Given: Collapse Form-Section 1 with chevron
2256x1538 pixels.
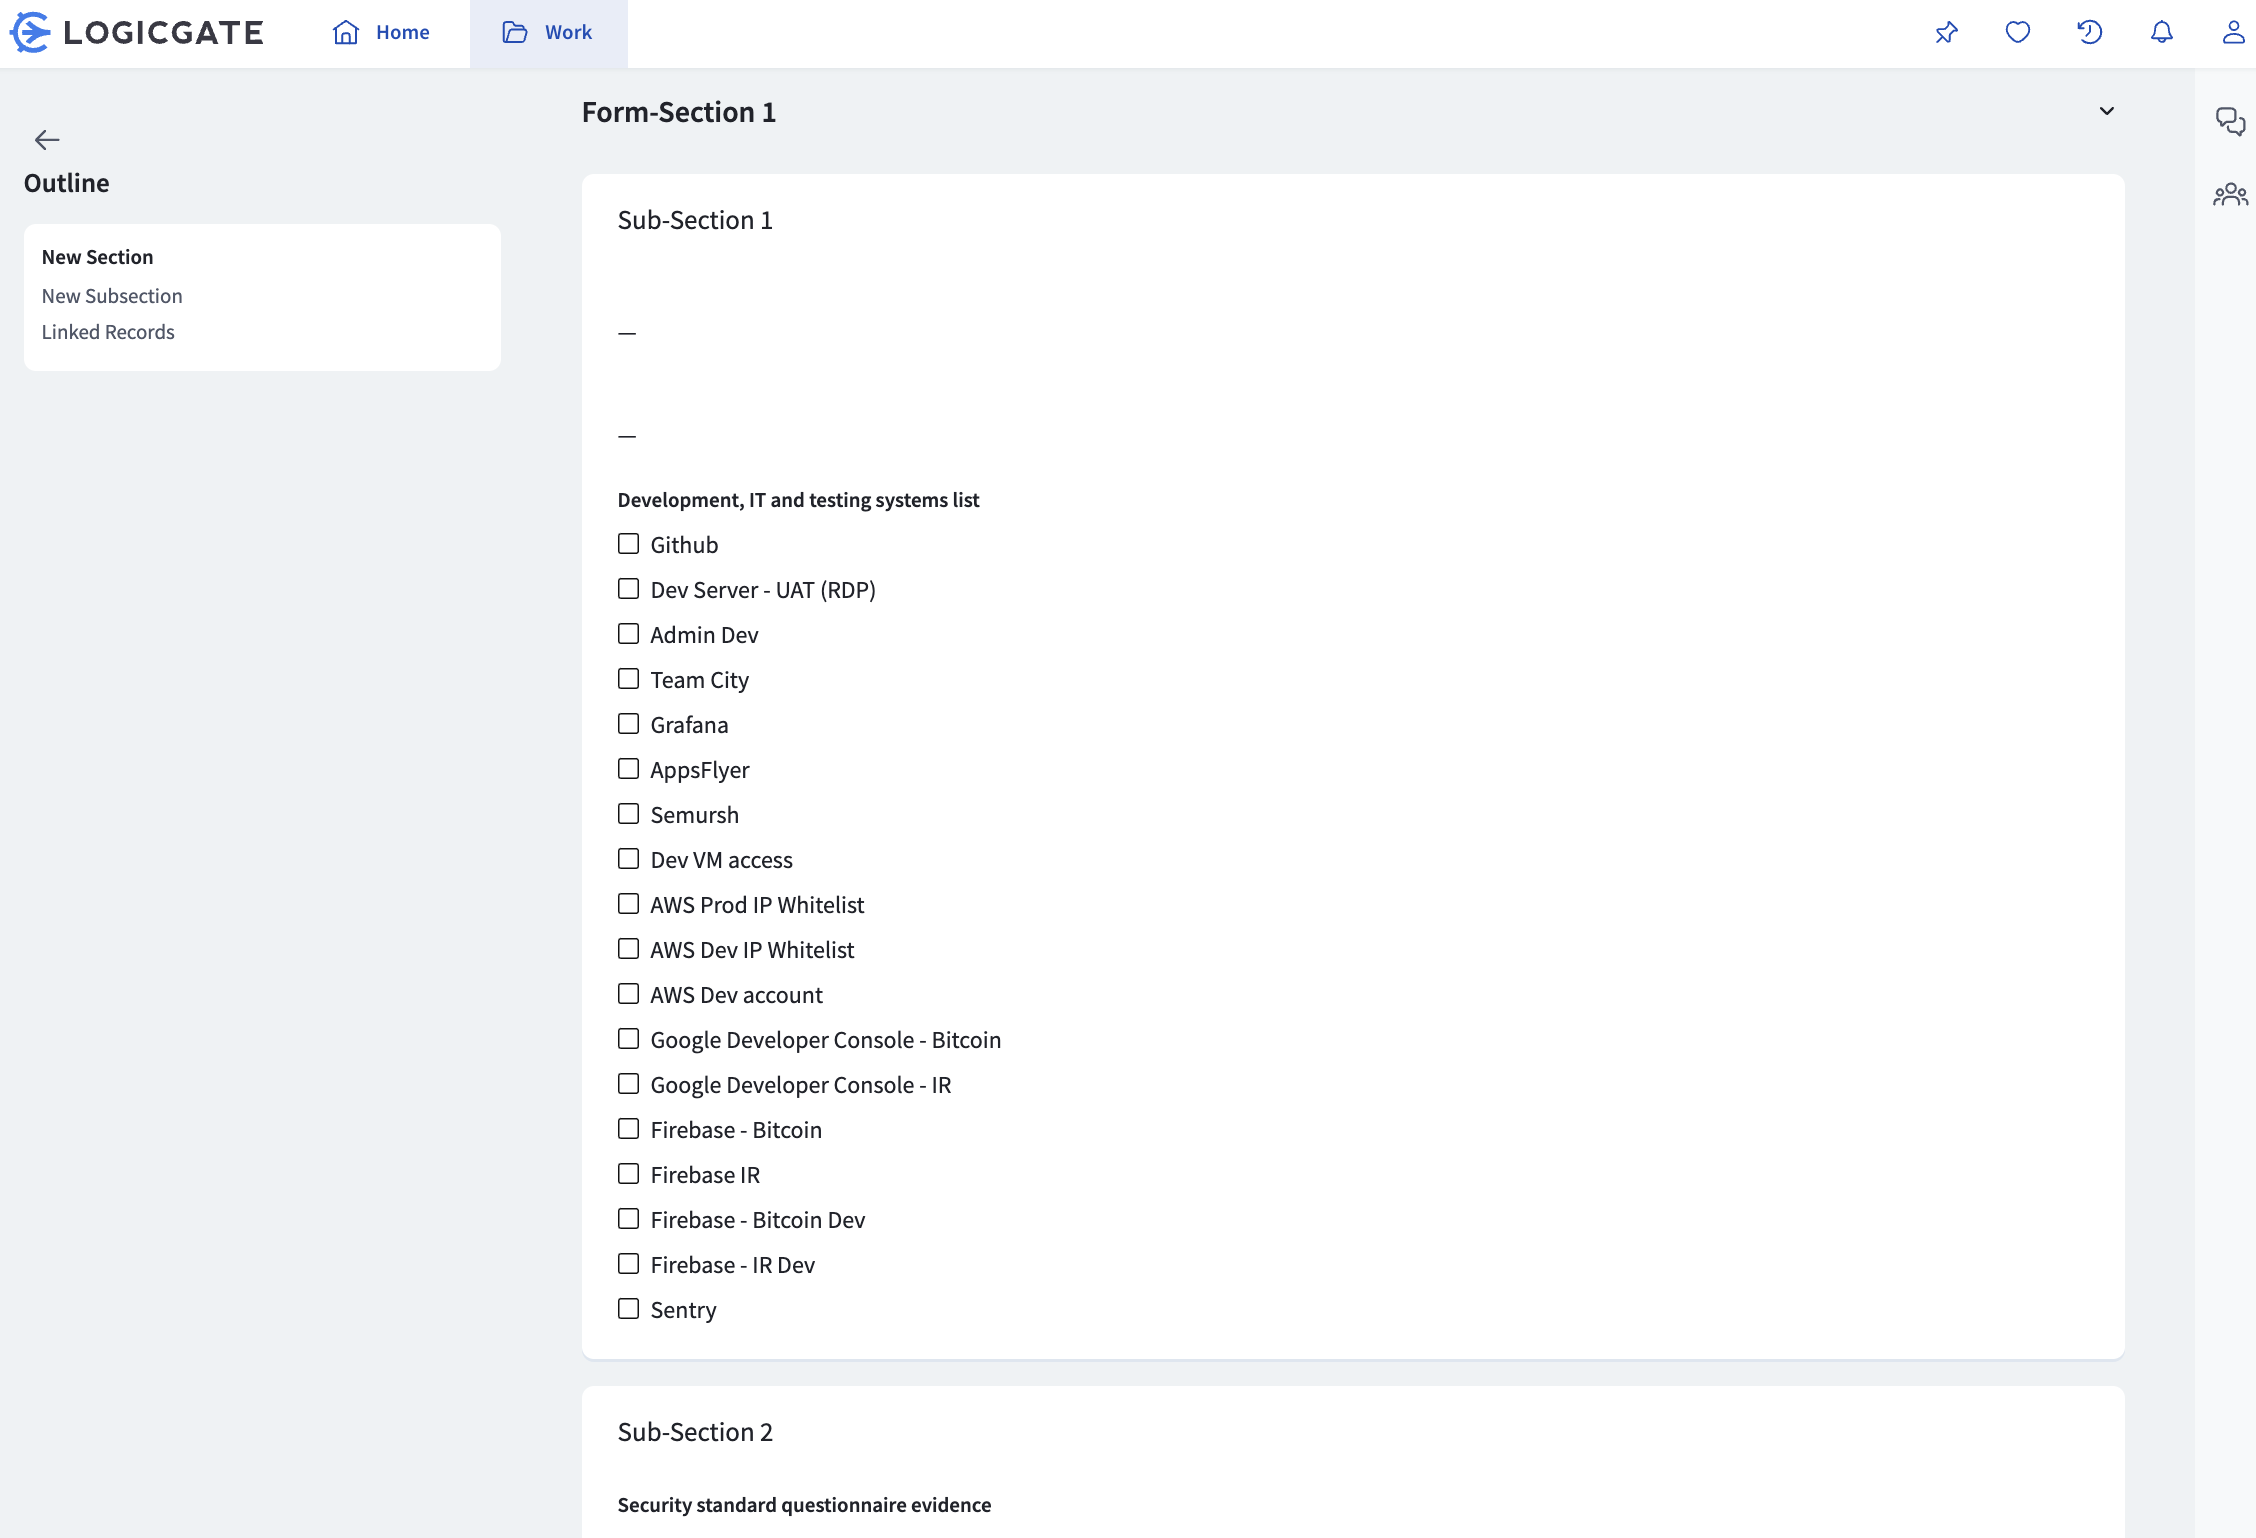Looking at the screenshot, I should point(2107,111).
